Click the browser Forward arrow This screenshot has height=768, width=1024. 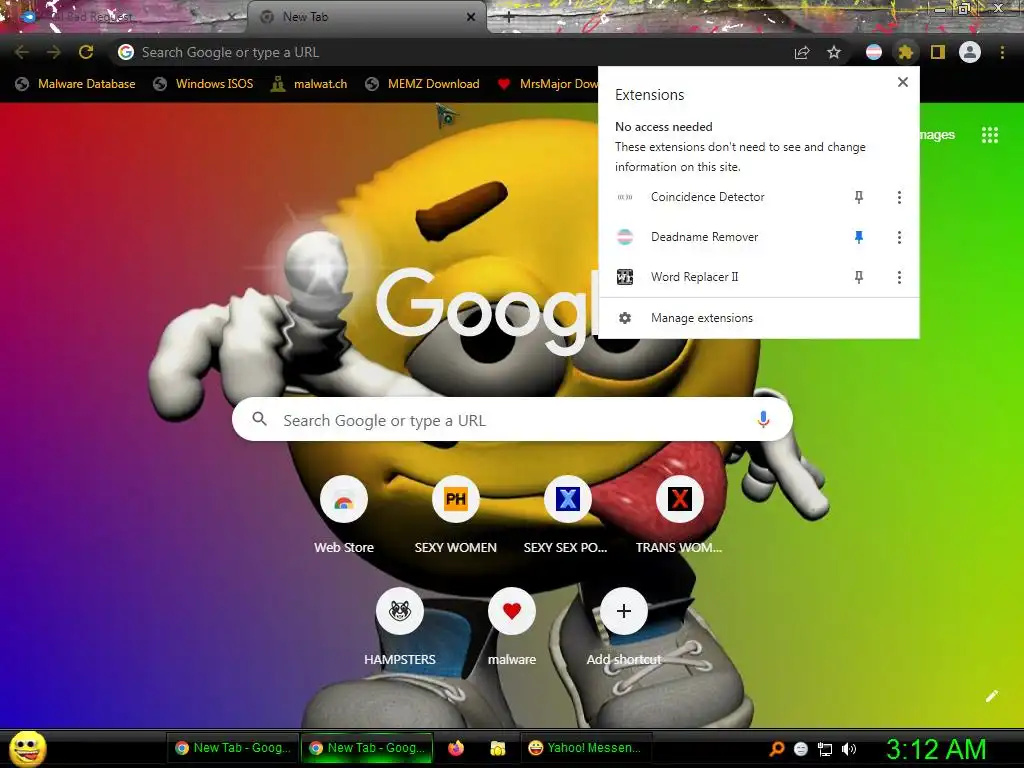click(54, 52)
